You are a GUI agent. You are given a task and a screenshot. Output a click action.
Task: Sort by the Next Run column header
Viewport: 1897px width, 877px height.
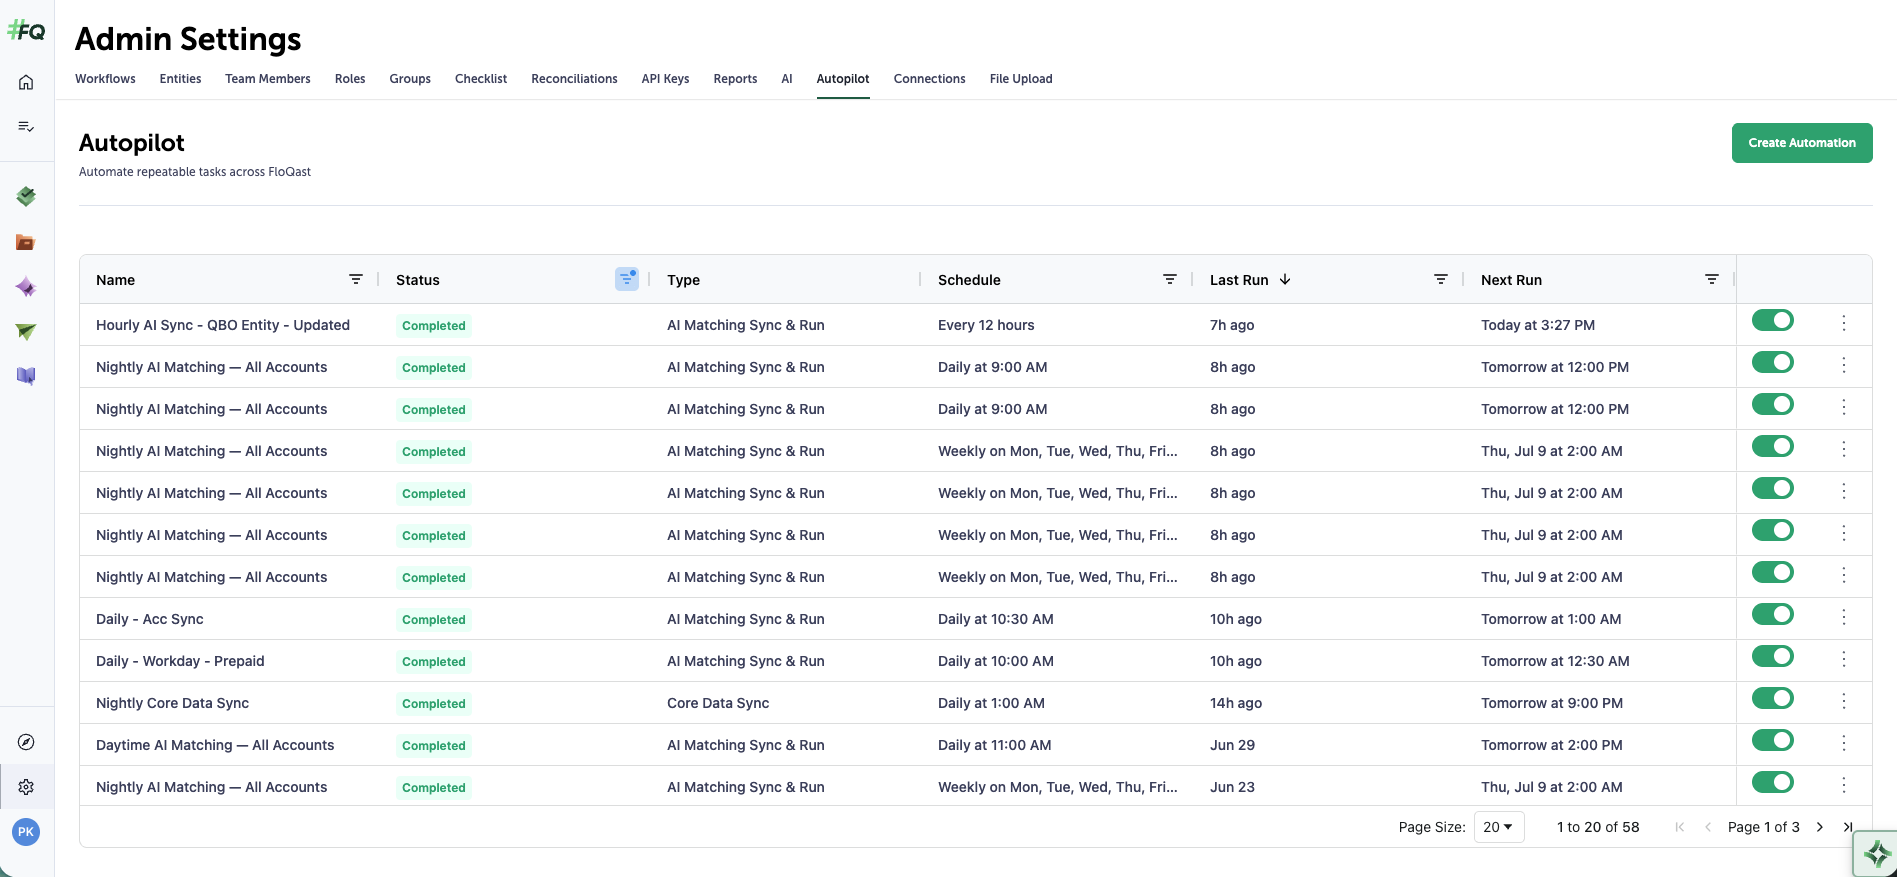[1511, 280]
